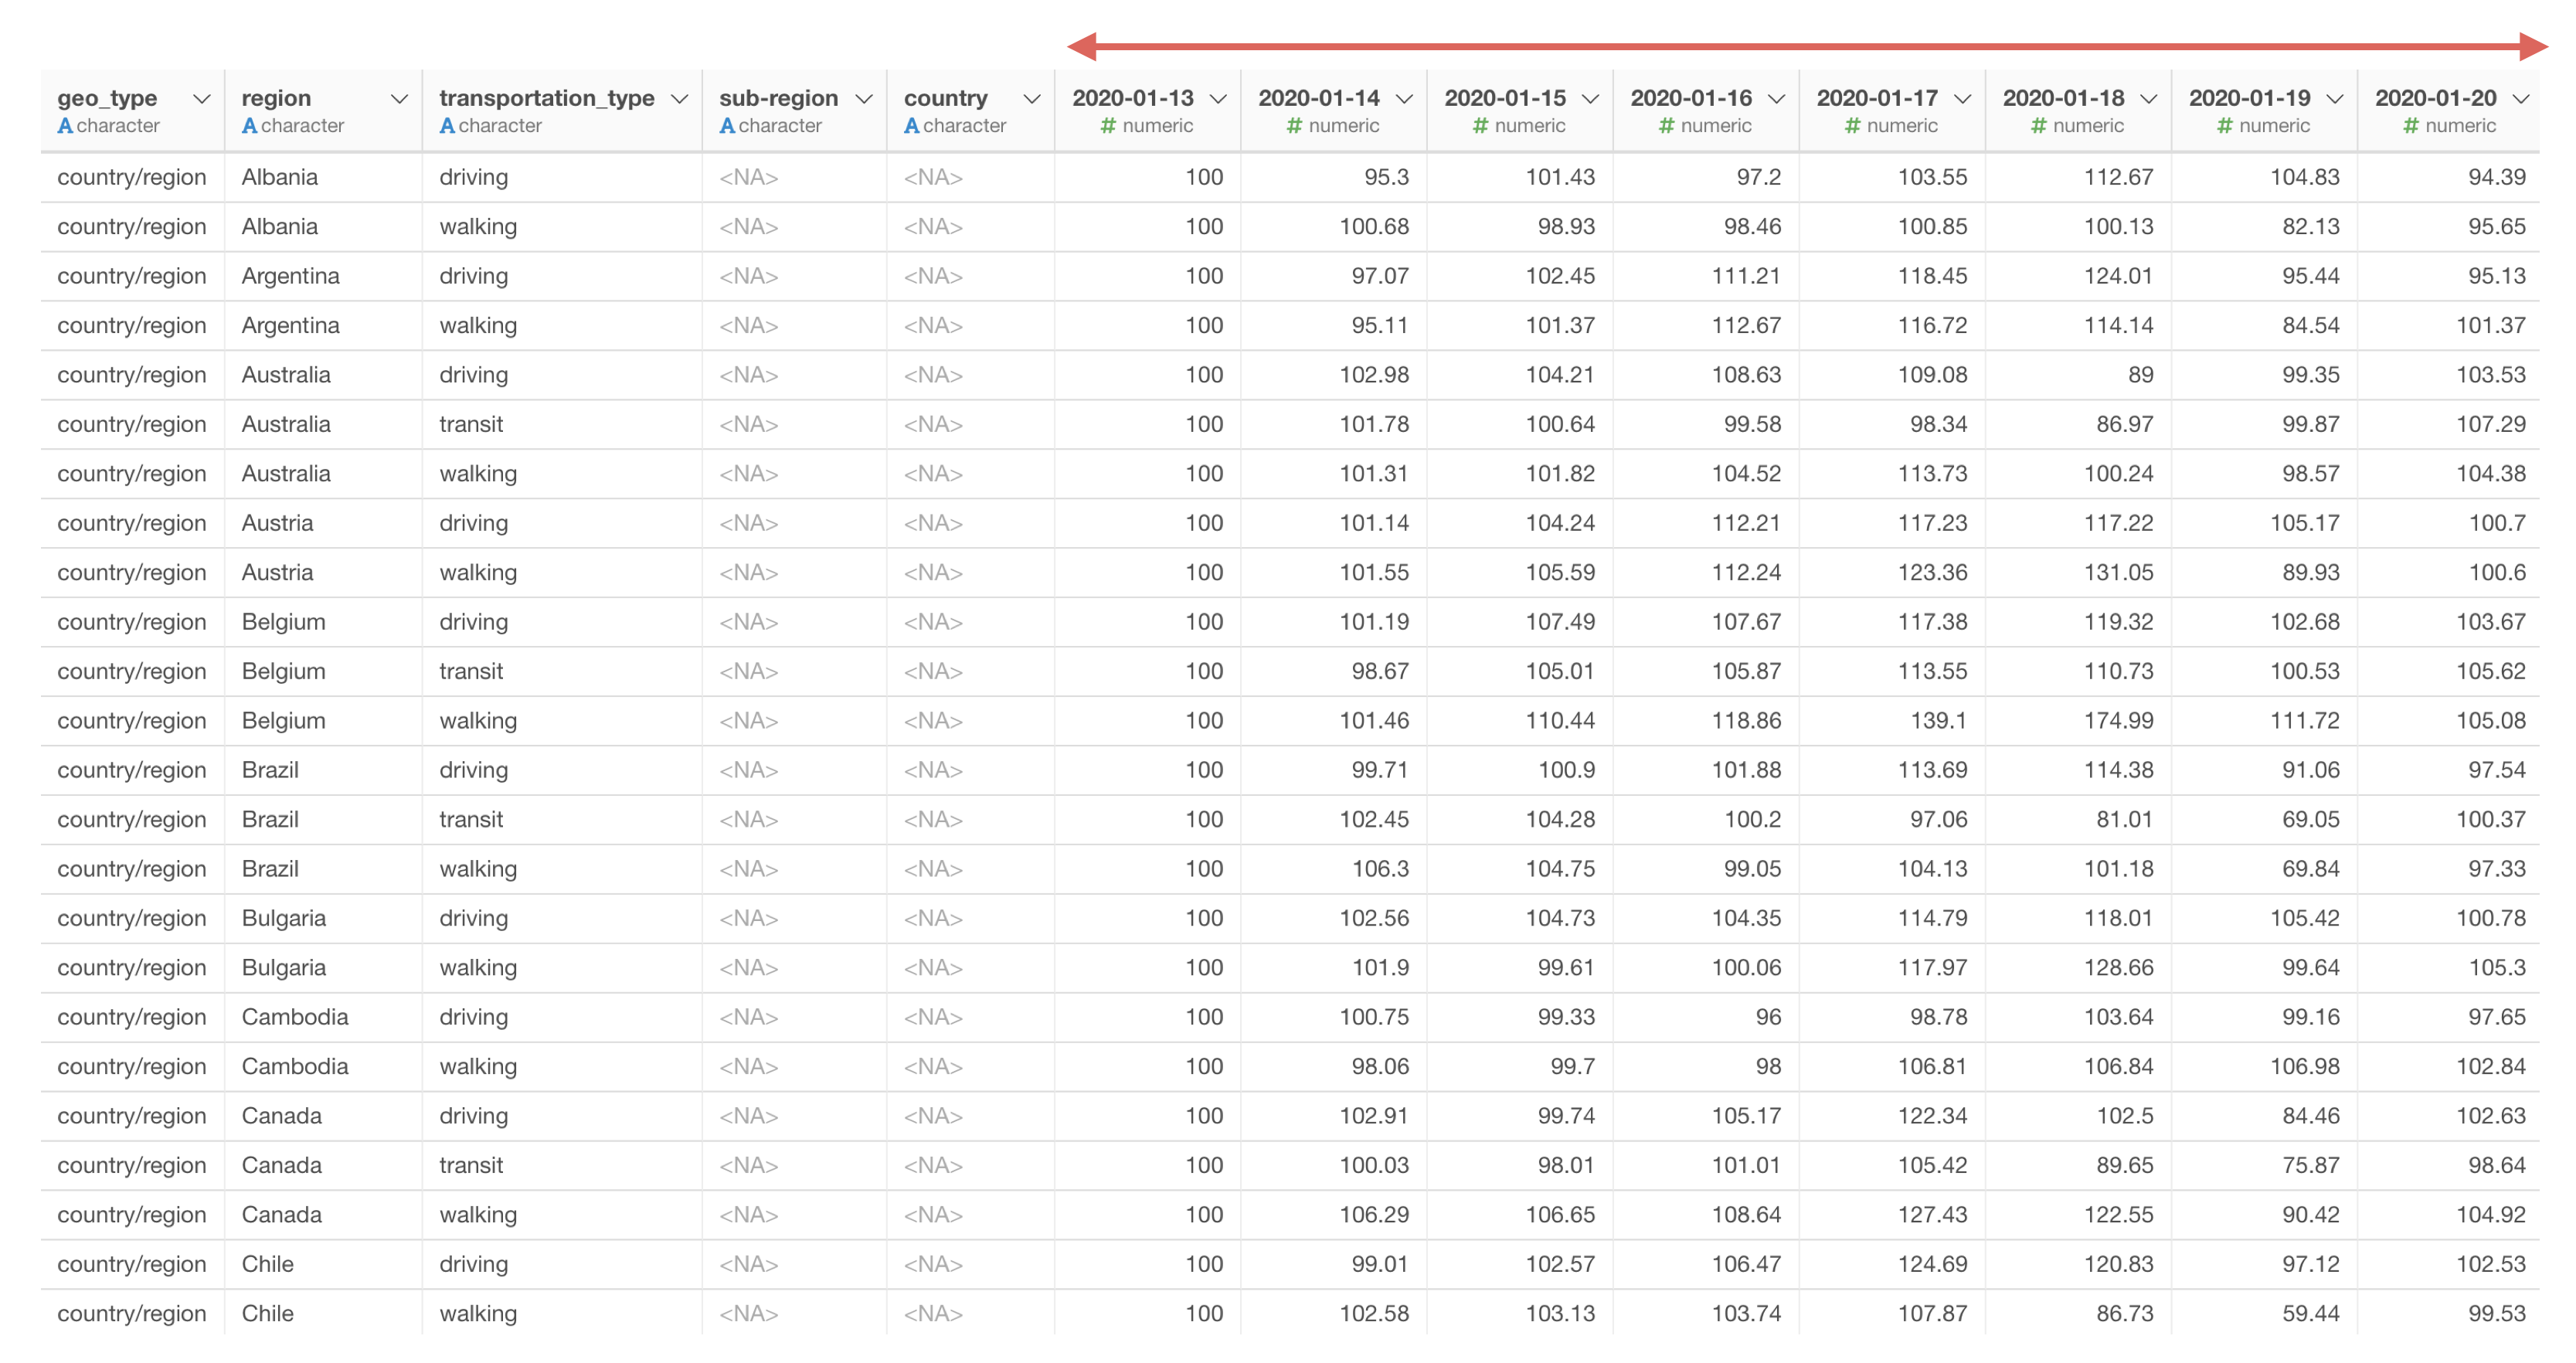Image resolution: width=2576 pixels, height=1363 pixels.
Task: Click numeric hash icon under 2020-01-13
Action: click(1108, 126)
